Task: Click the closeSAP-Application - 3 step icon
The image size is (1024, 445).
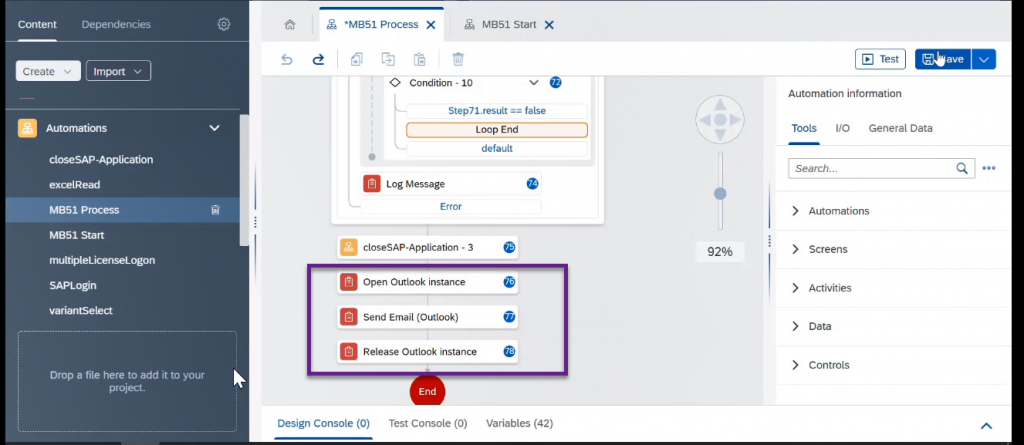Action: coord(348,248)
